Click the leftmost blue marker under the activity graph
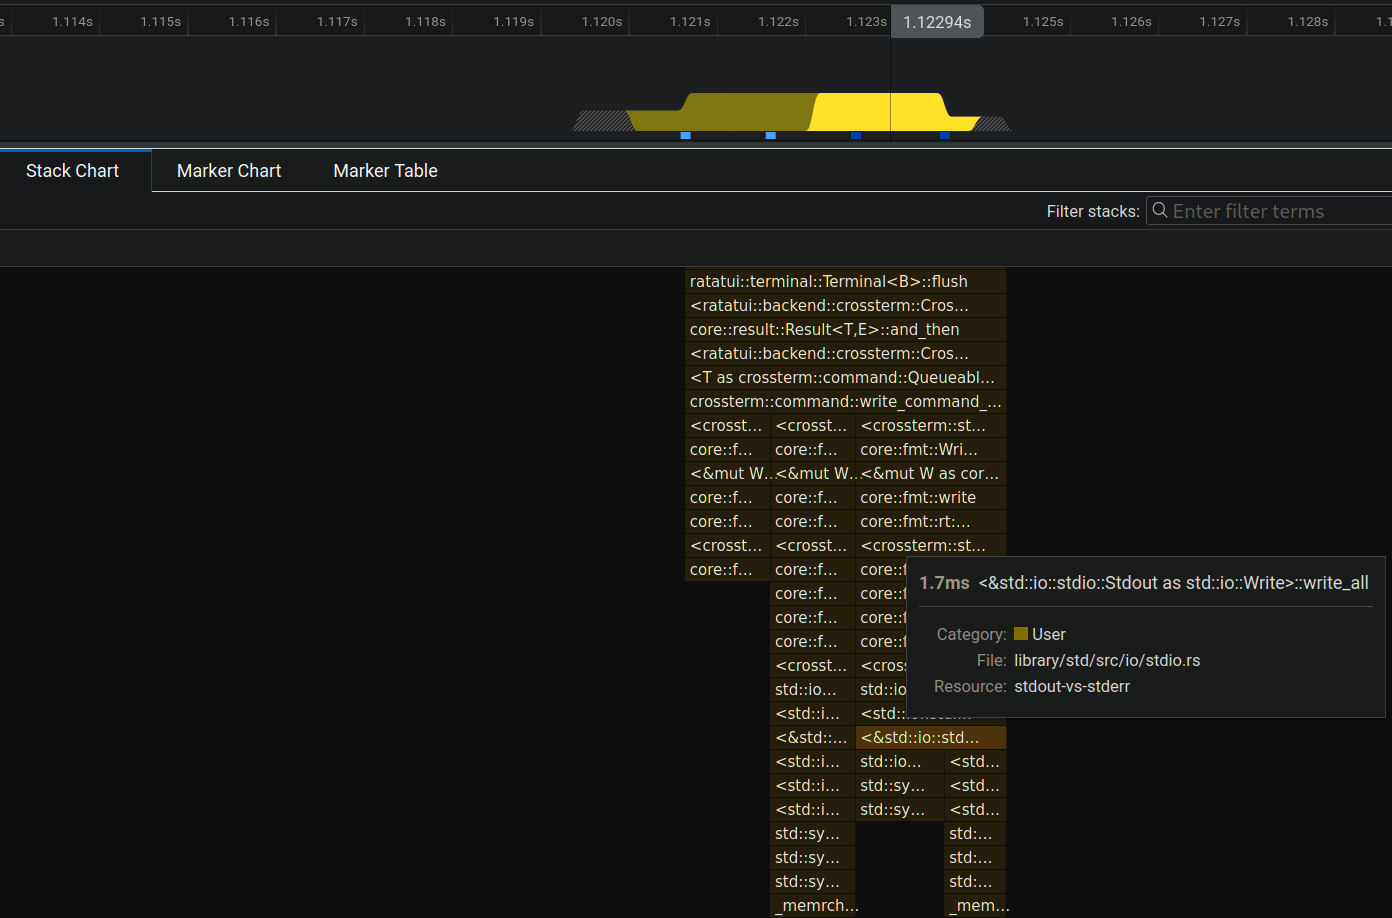1392x918 pixels. click(685, 135)
